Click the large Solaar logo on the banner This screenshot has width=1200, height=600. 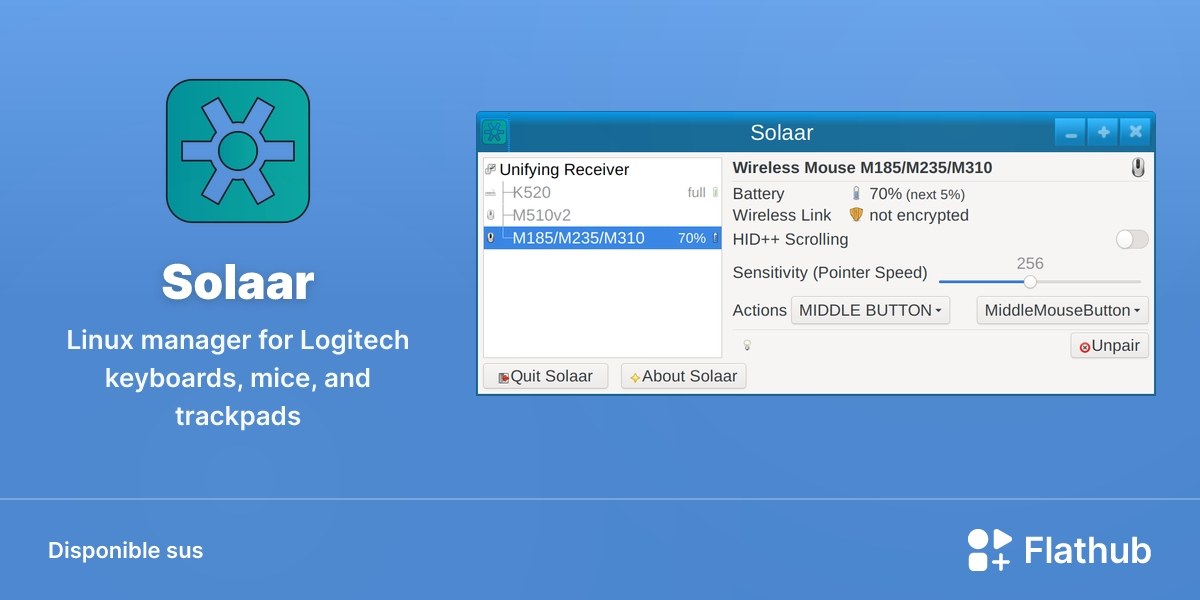pos(238,151)
